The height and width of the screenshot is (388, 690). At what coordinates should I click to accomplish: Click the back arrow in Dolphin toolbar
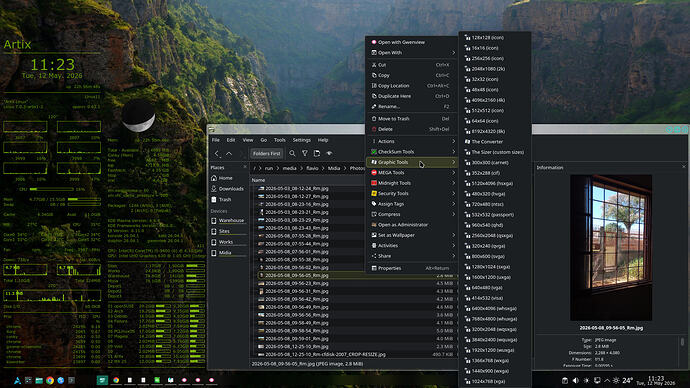pos(217,153)
